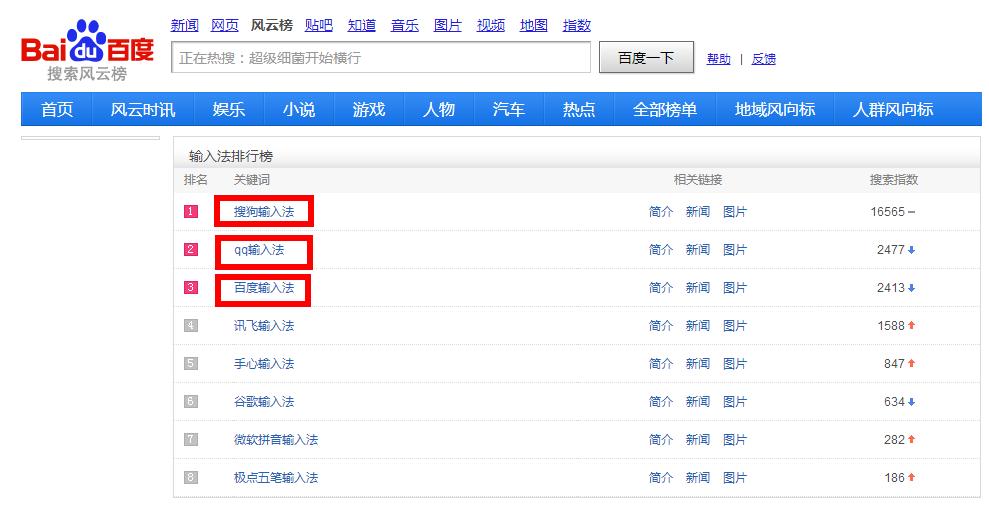Open keyword 谷歌输入法
Viewport: 989px width, 508px height.
point(264,401)
